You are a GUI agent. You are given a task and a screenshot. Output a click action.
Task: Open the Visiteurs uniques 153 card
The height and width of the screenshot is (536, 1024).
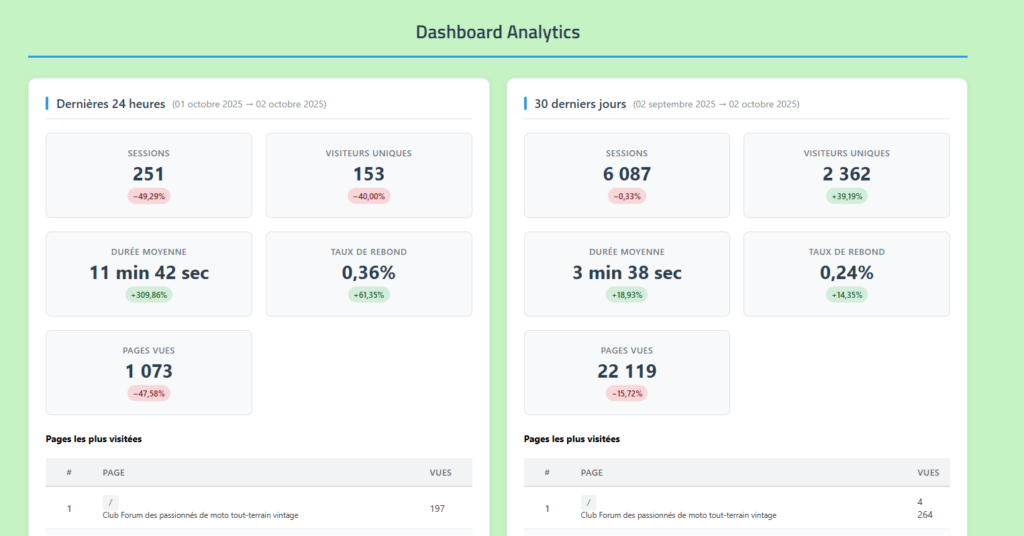pyautogui.click(x=369, y=176)
